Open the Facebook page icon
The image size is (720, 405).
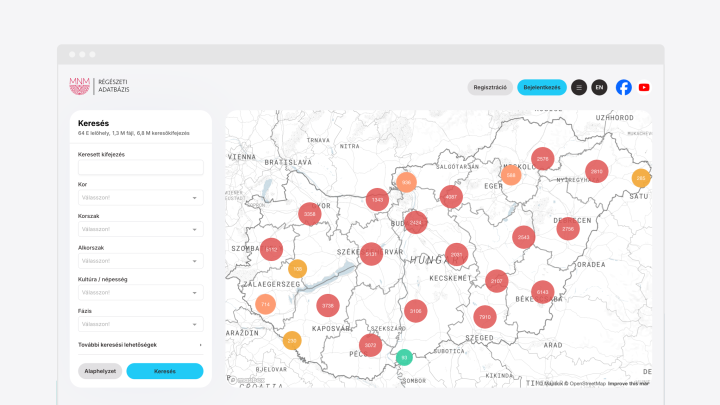click(x=623, y=87)
